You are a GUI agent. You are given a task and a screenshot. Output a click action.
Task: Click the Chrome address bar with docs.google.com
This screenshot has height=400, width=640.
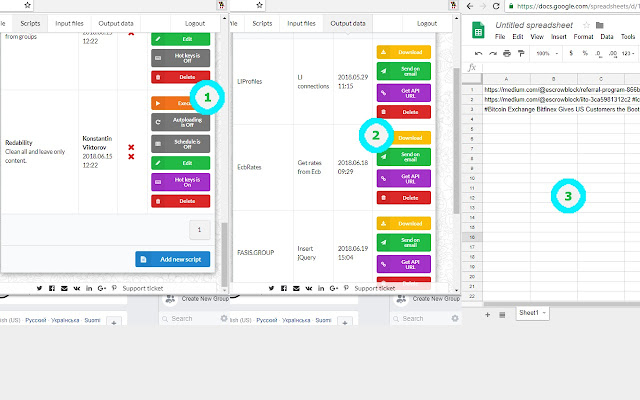coord(573,6)
